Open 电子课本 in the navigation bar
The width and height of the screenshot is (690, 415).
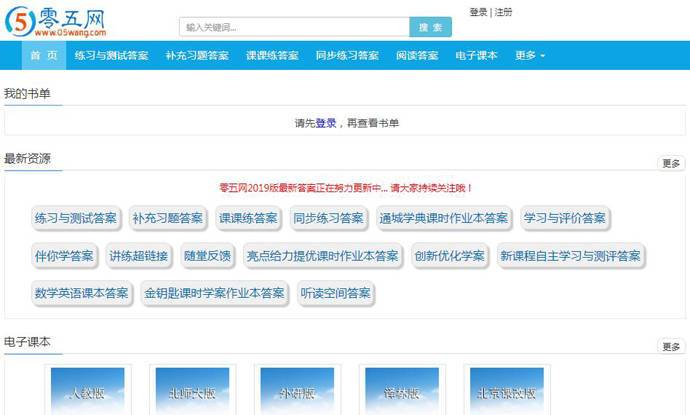[x=476, y=56]
